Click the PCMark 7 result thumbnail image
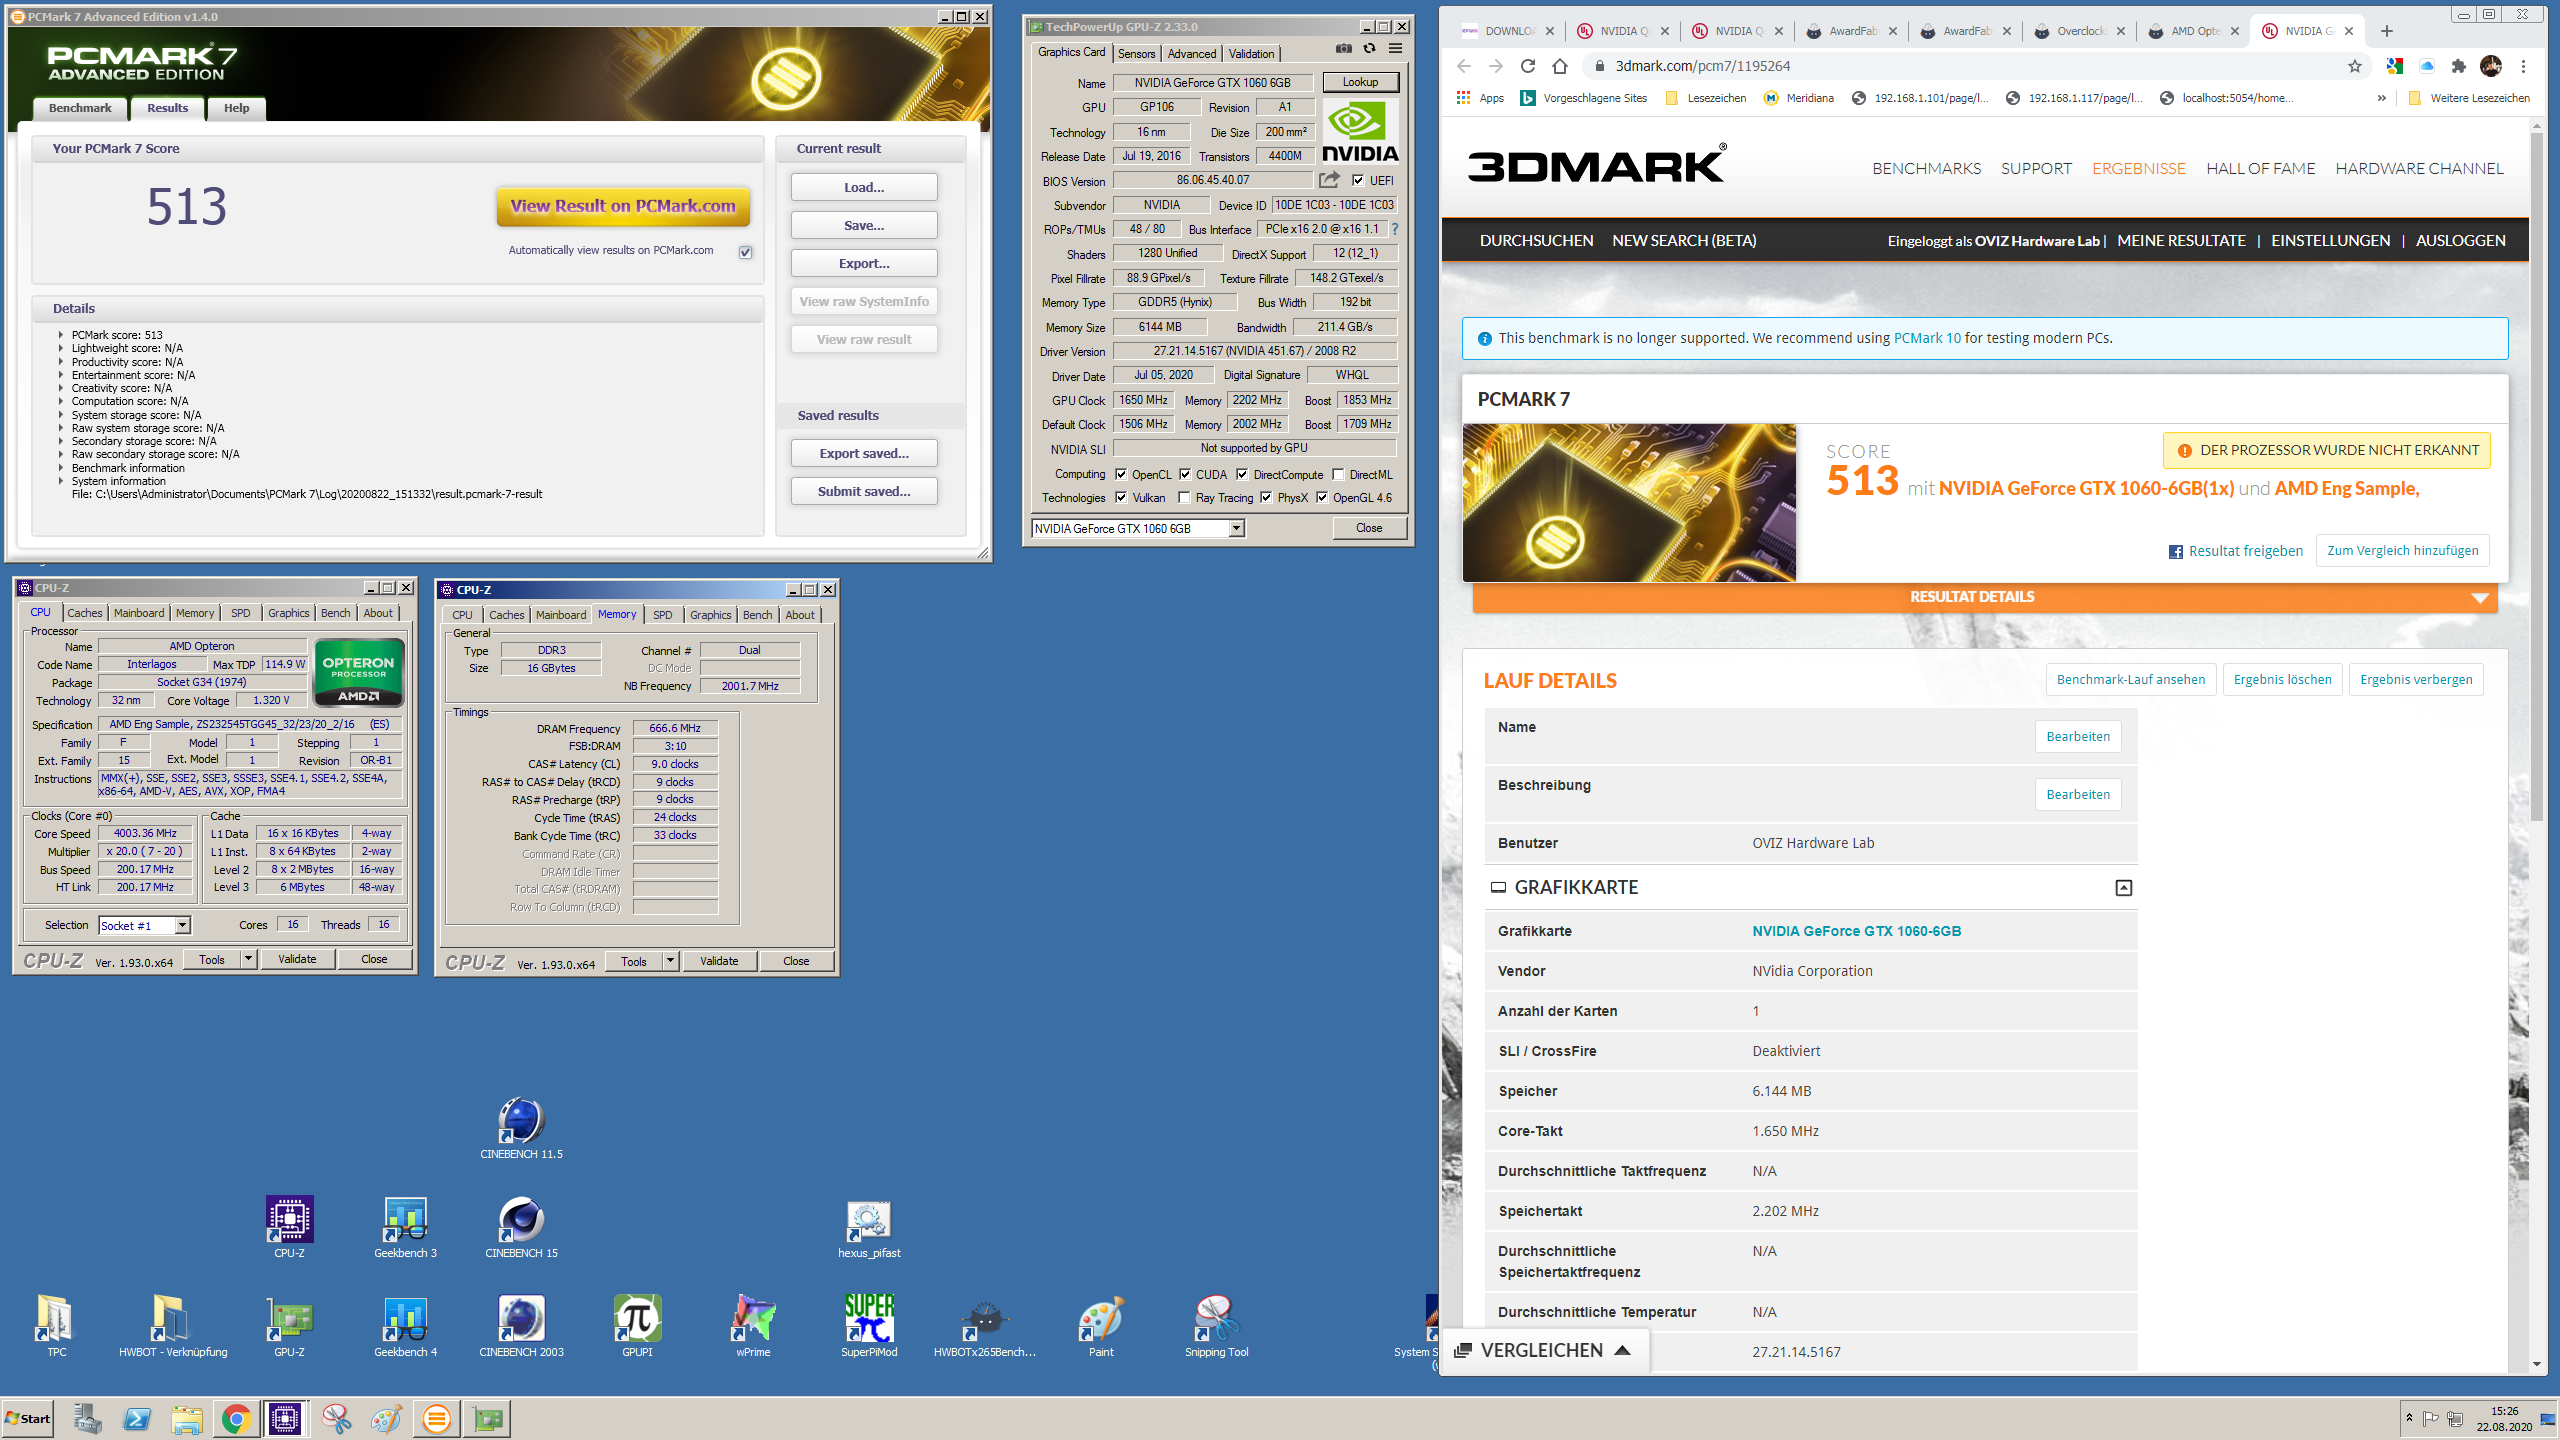The width and height of the screenshot is (2560, 1440). pyautogui.click(x=1629, y=503)
